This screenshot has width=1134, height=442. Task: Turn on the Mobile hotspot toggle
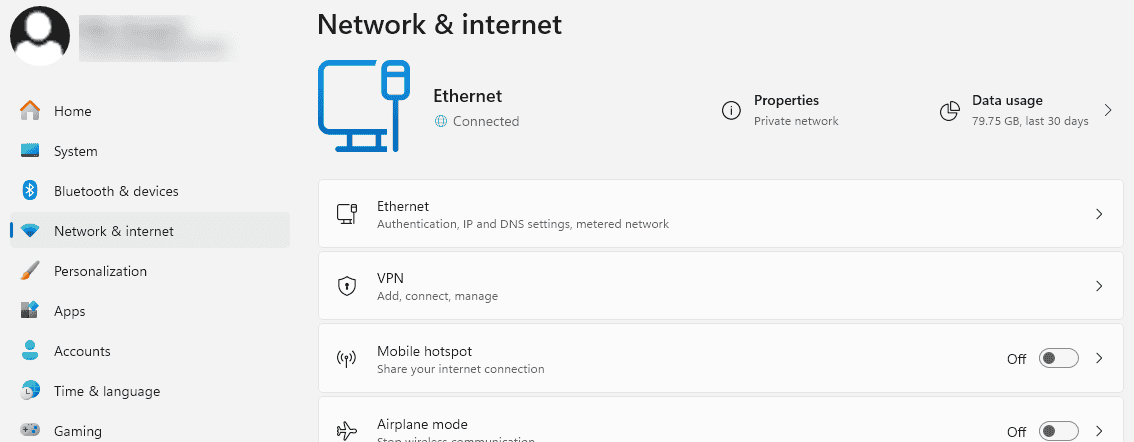point(1059,358)
